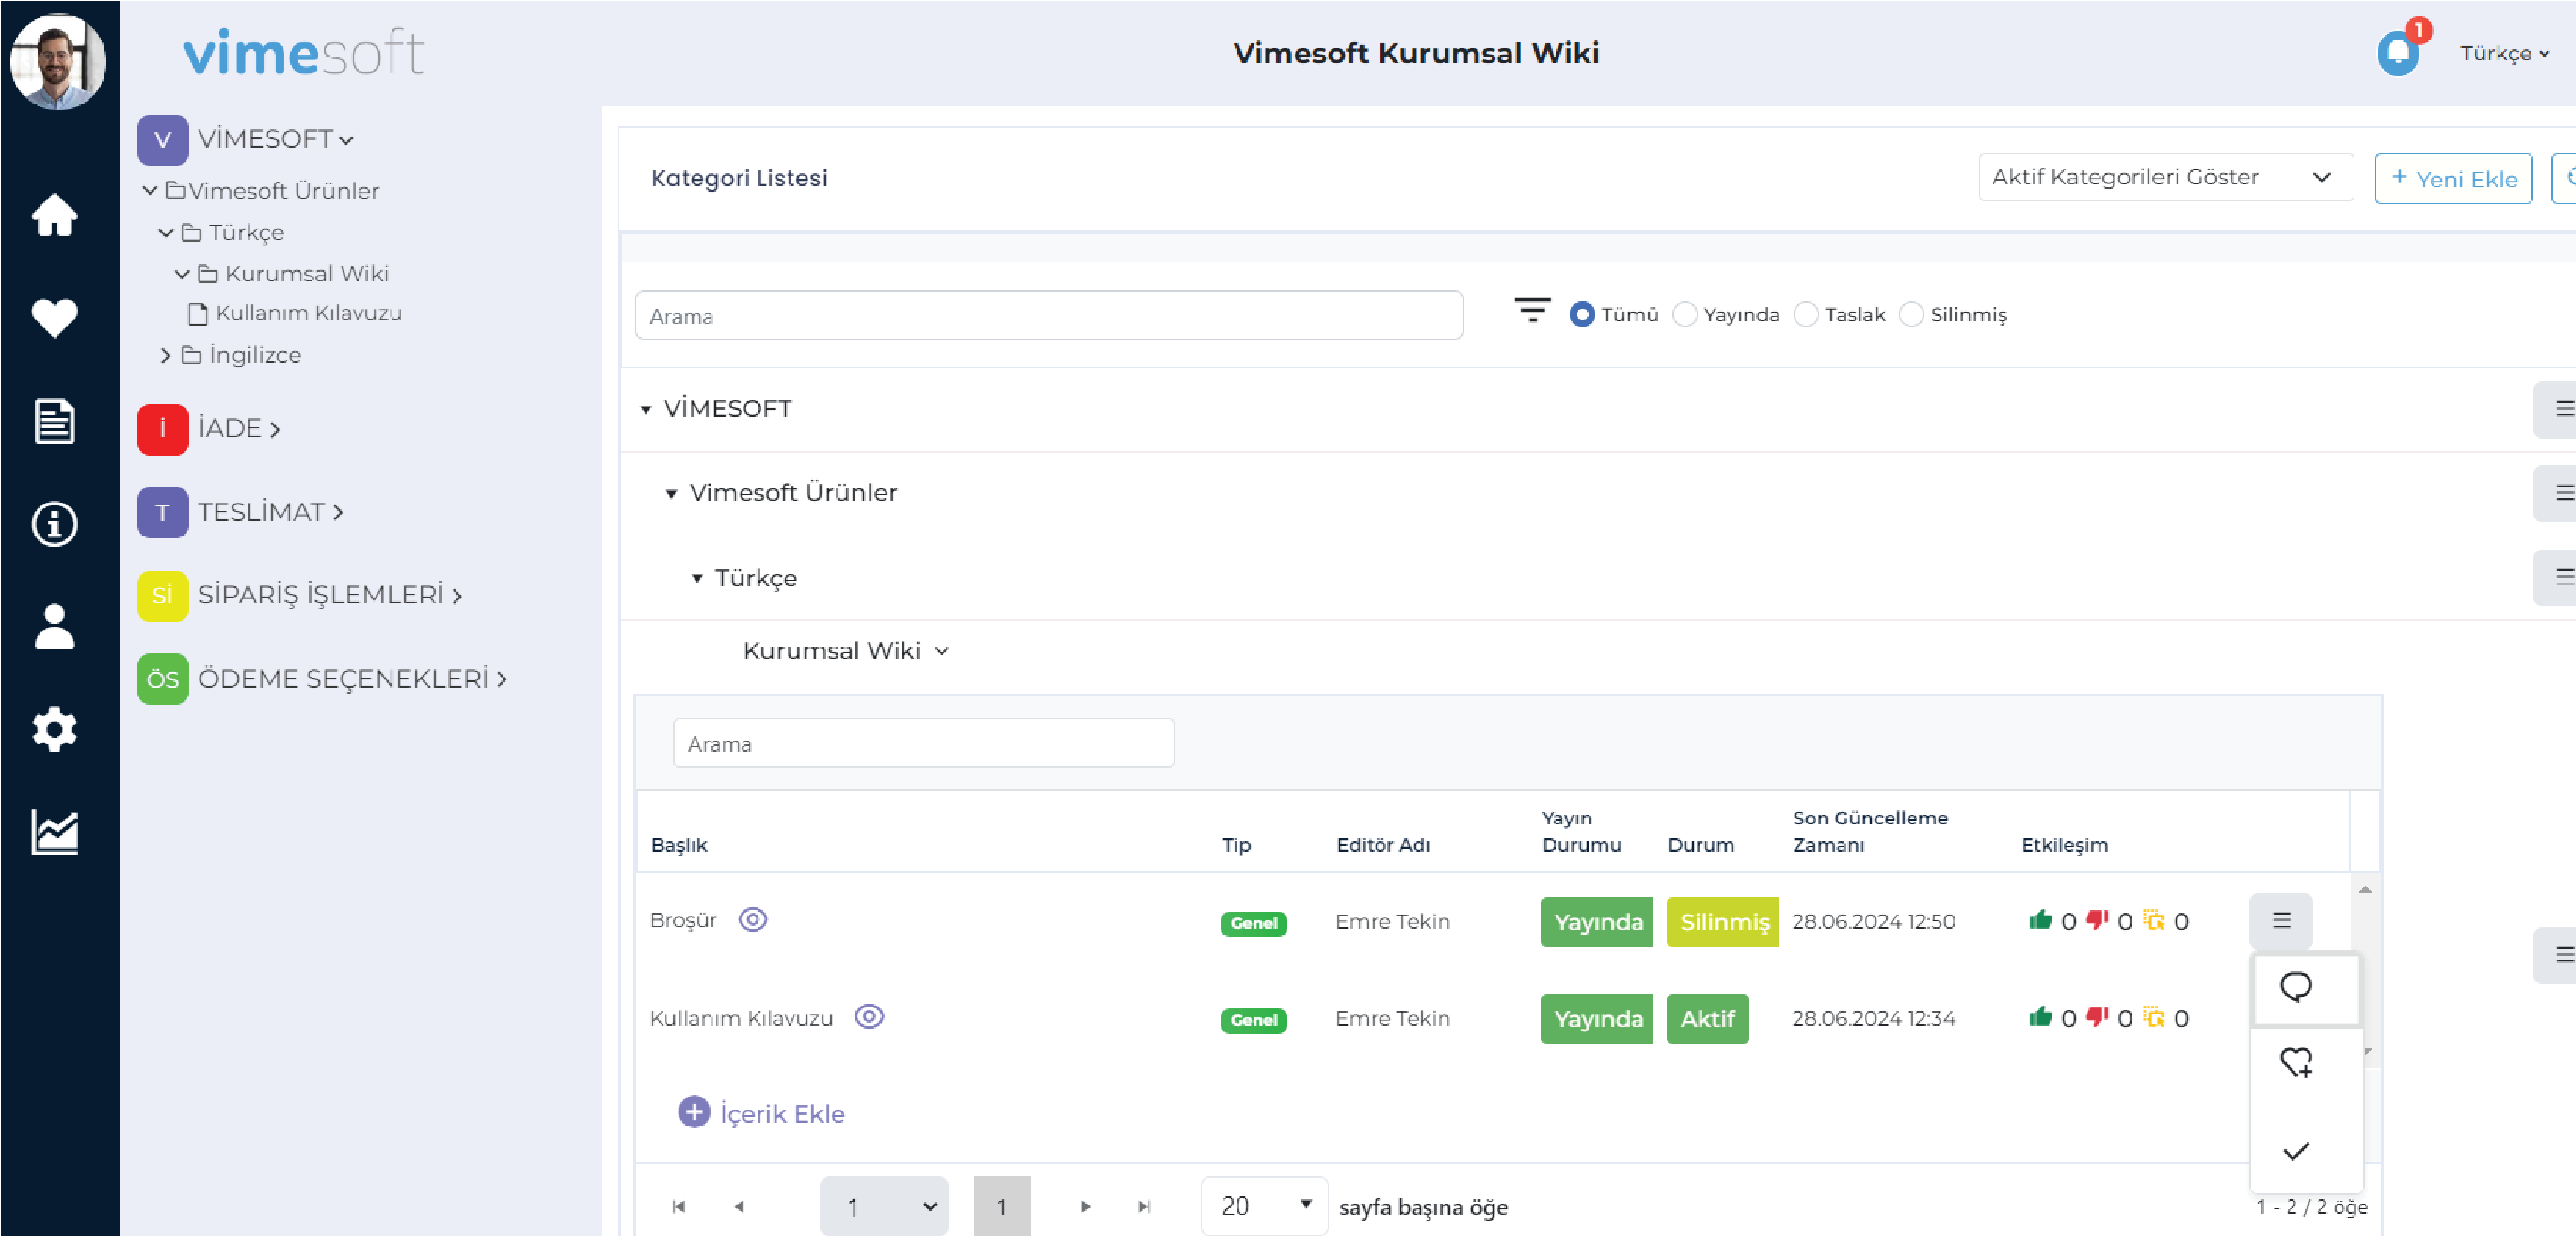This screenshot has width=2576, height=1236.
Task: Open the Aktif Kategorileri Göster dropdown
Action: coord(2165,177)
